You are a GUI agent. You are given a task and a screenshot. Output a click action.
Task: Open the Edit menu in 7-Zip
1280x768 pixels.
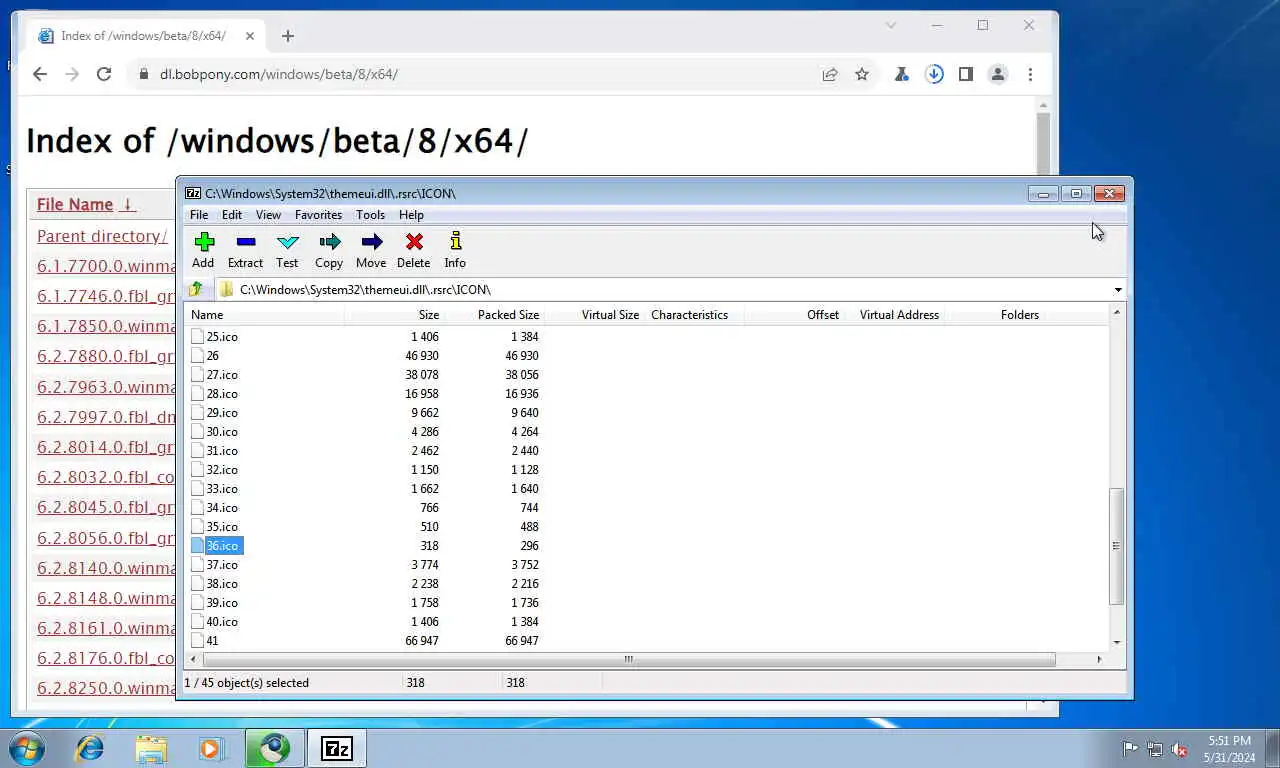pos(232,215)
